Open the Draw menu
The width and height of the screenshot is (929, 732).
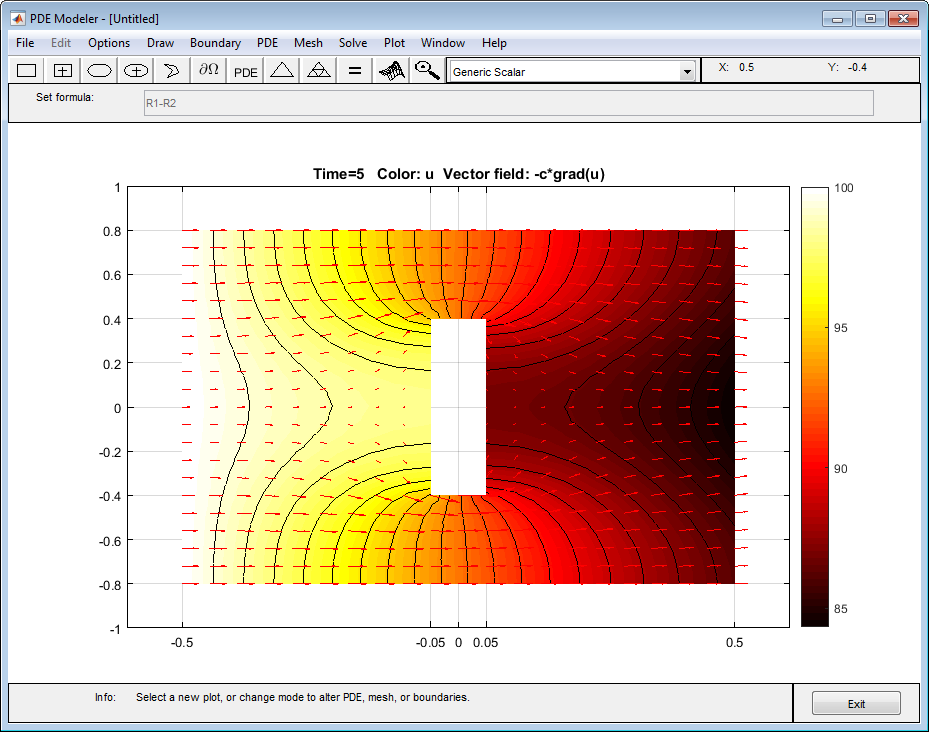161,43
